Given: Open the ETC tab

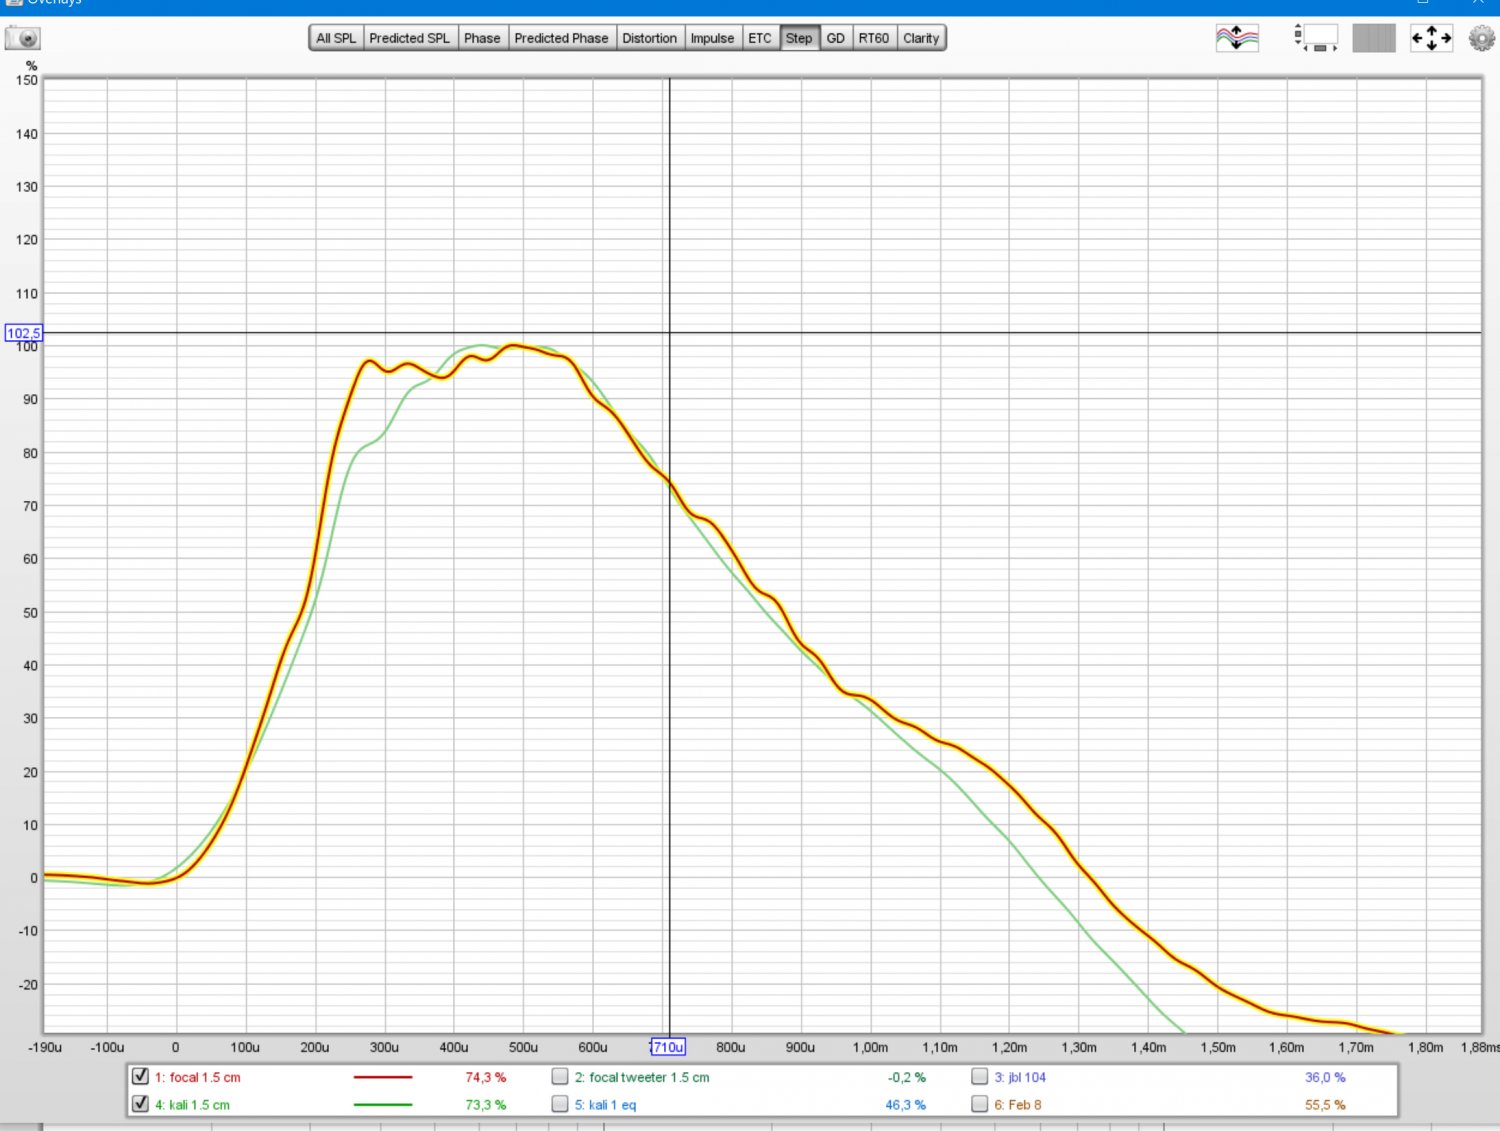Looking at the screenshot, I should 760,38.
